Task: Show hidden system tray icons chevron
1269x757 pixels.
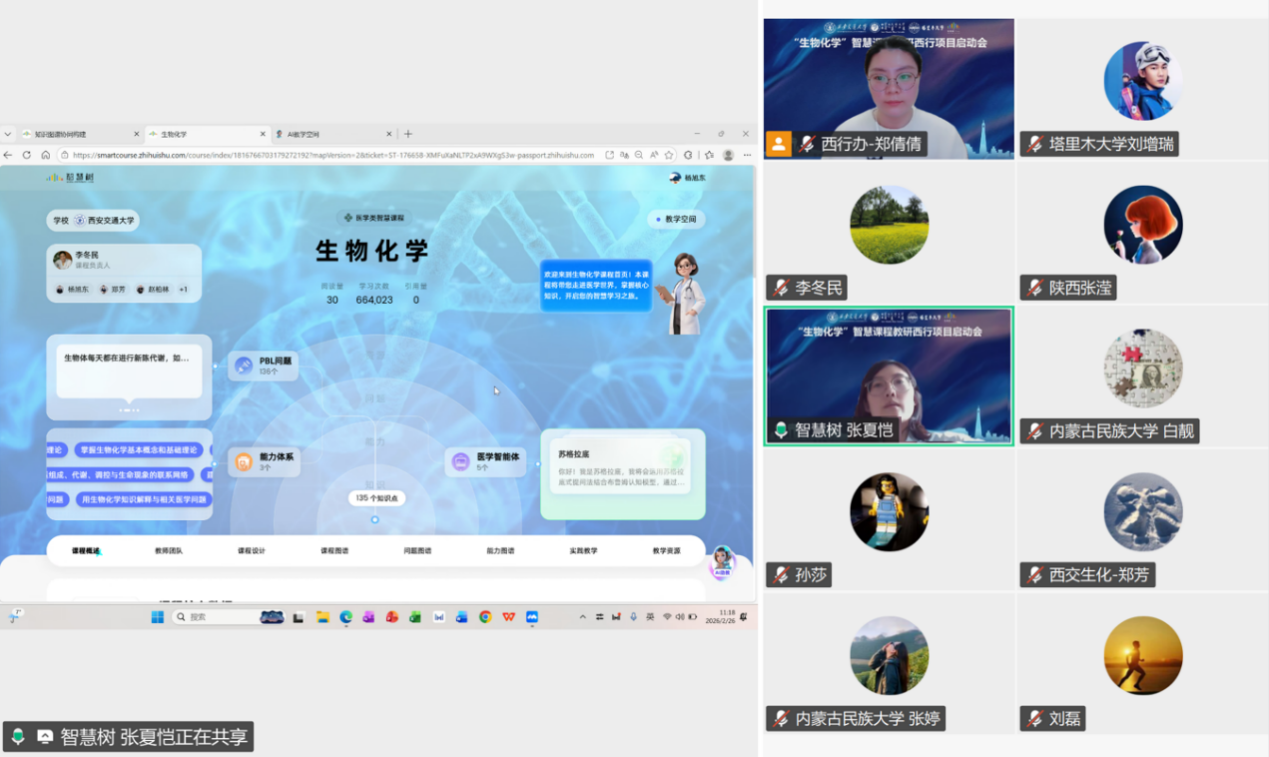Action: pos(583,617)
